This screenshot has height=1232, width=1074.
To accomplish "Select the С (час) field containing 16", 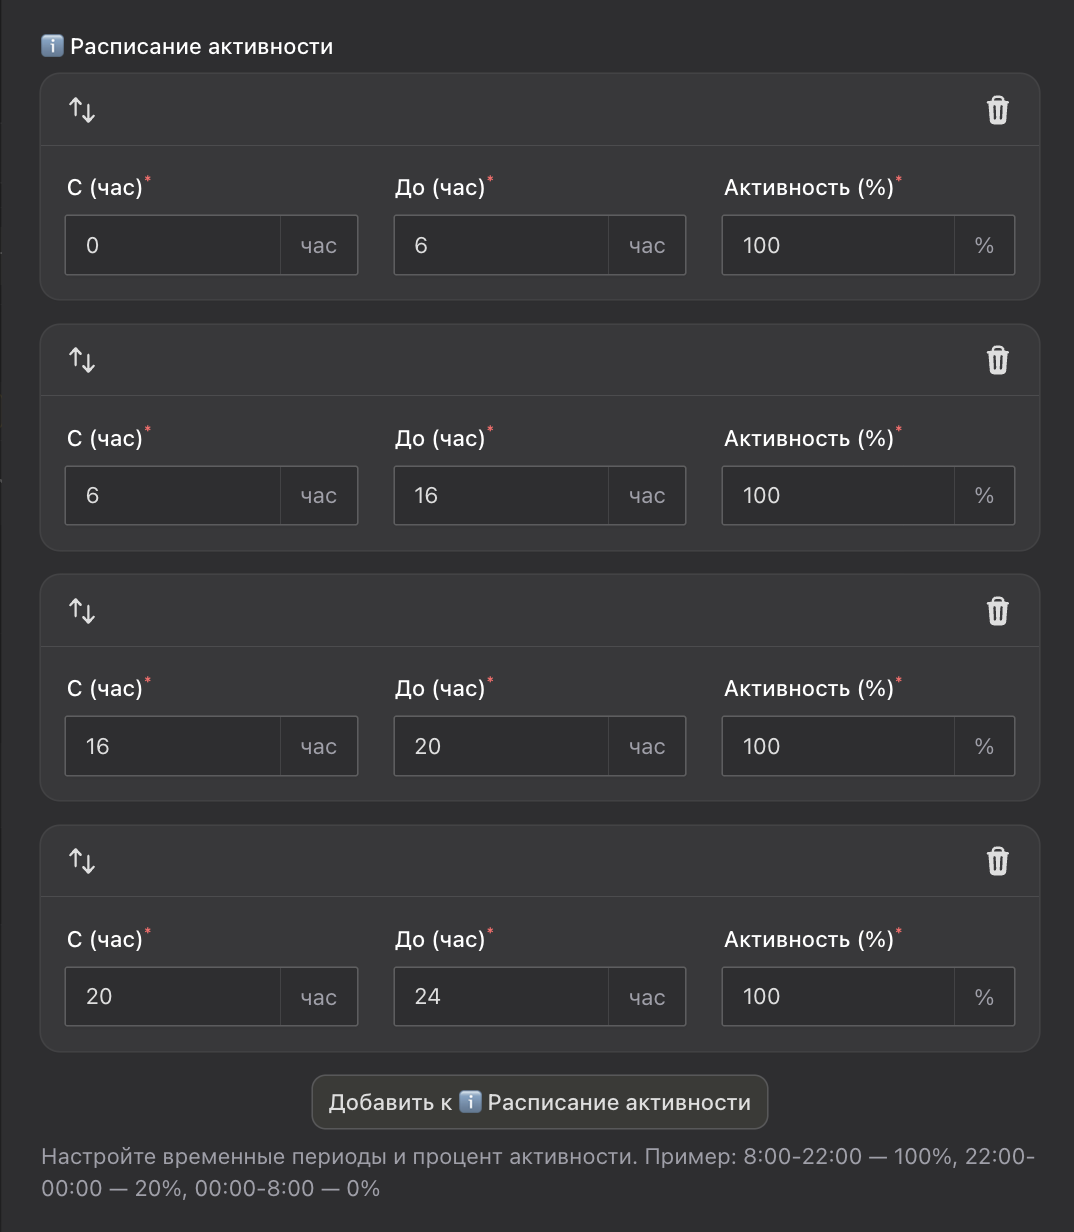I will coord(173,746).
